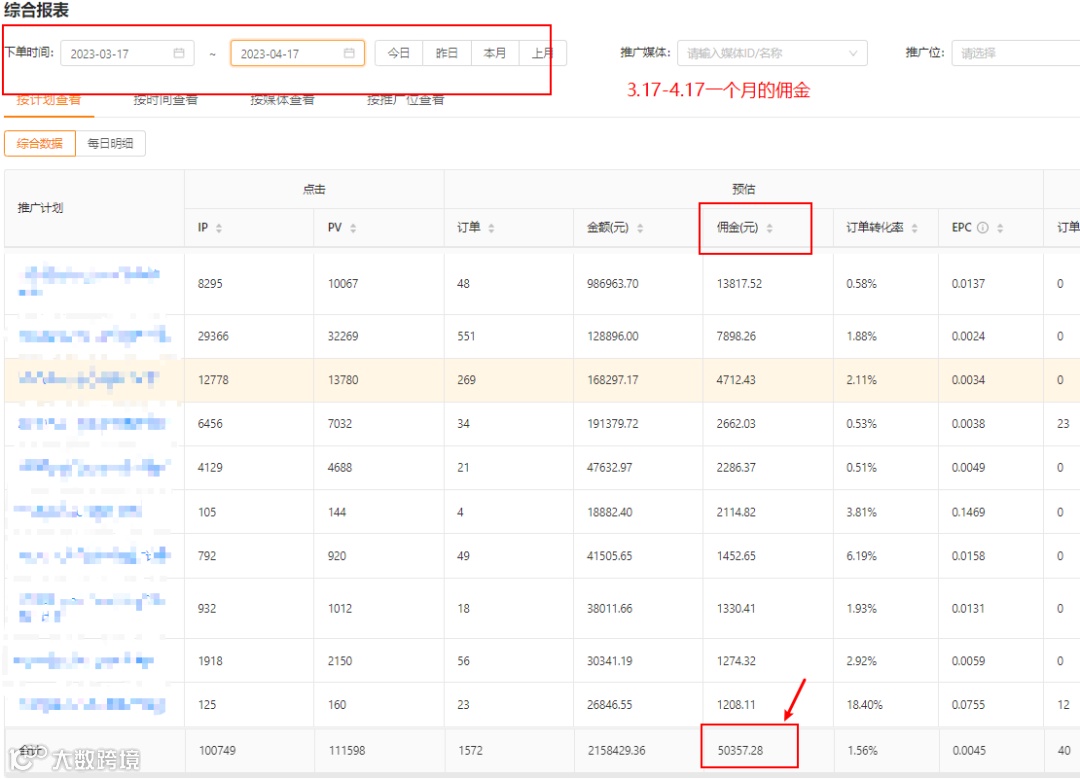This screenshot has width=1080, height=779.
Task: Open the end date calendar icon
Action: (x=351, y=53)
